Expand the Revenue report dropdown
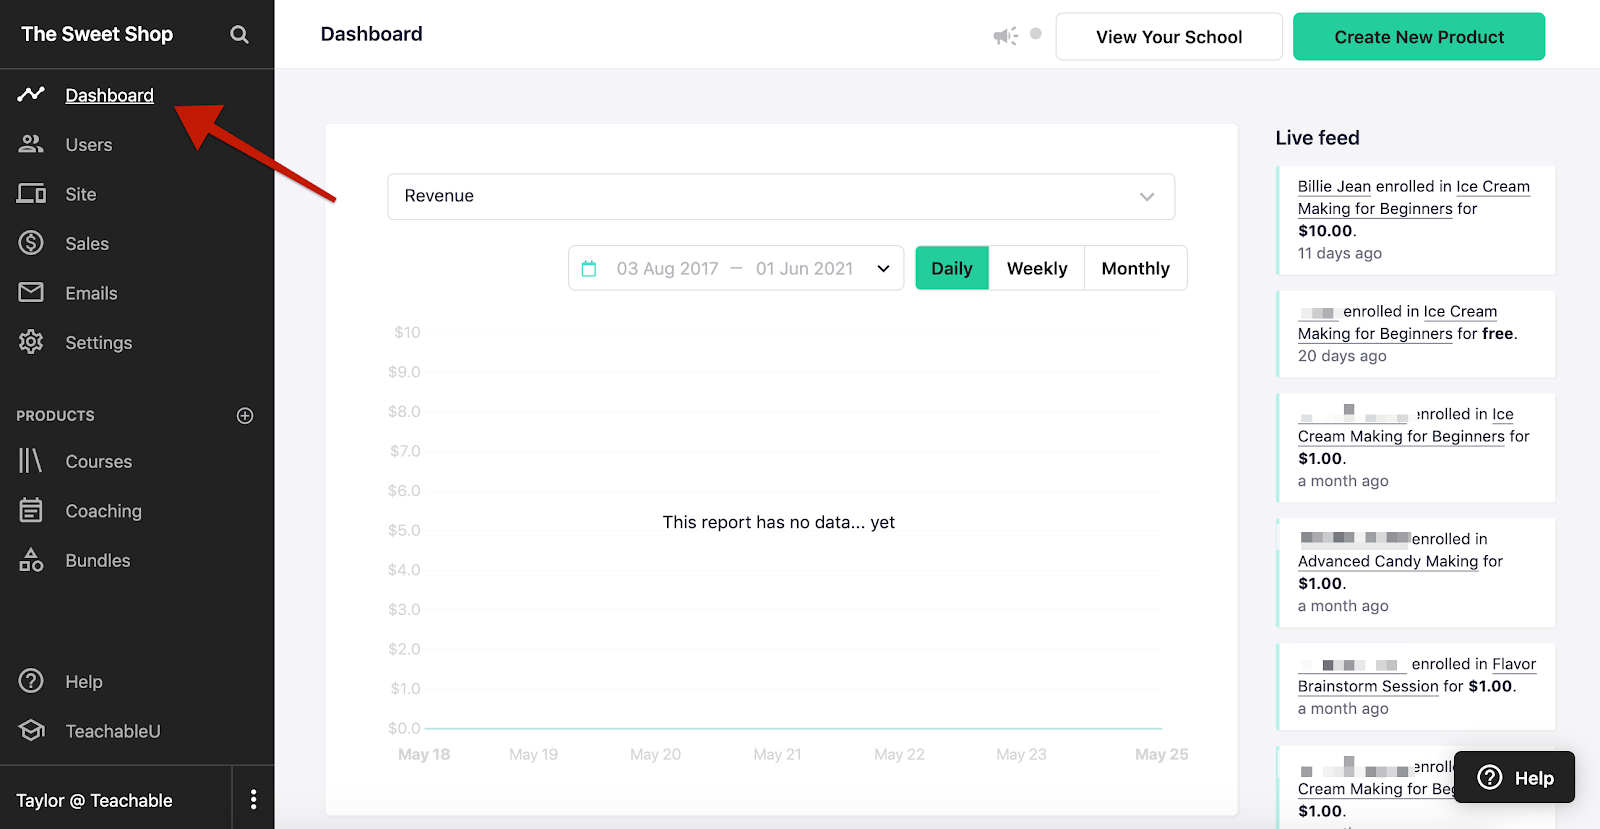 [781, 197]
